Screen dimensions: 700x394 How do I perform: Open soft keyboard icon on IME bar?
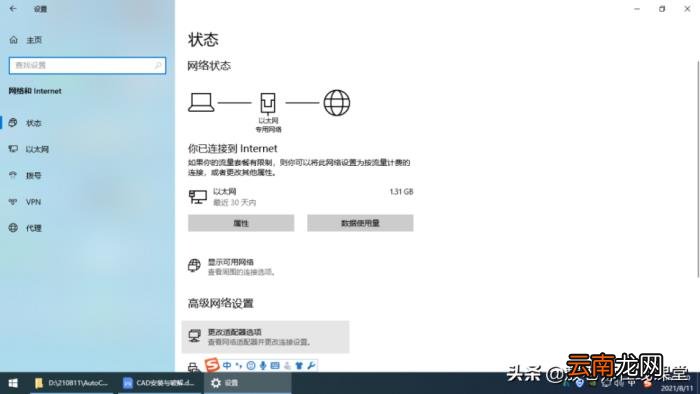[x=275, y=365]
